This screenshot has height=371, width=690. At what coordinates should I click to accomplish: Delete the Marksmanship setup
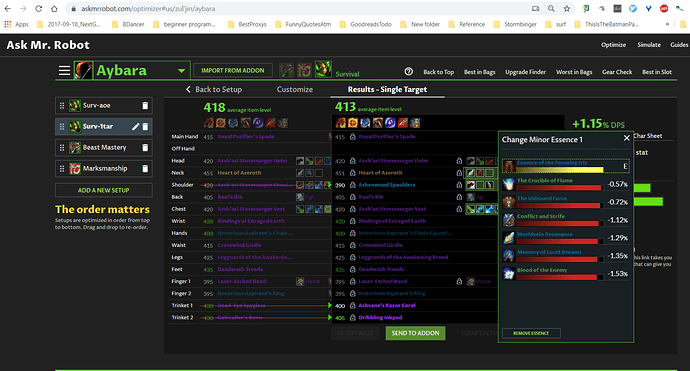tap(145, 169)
